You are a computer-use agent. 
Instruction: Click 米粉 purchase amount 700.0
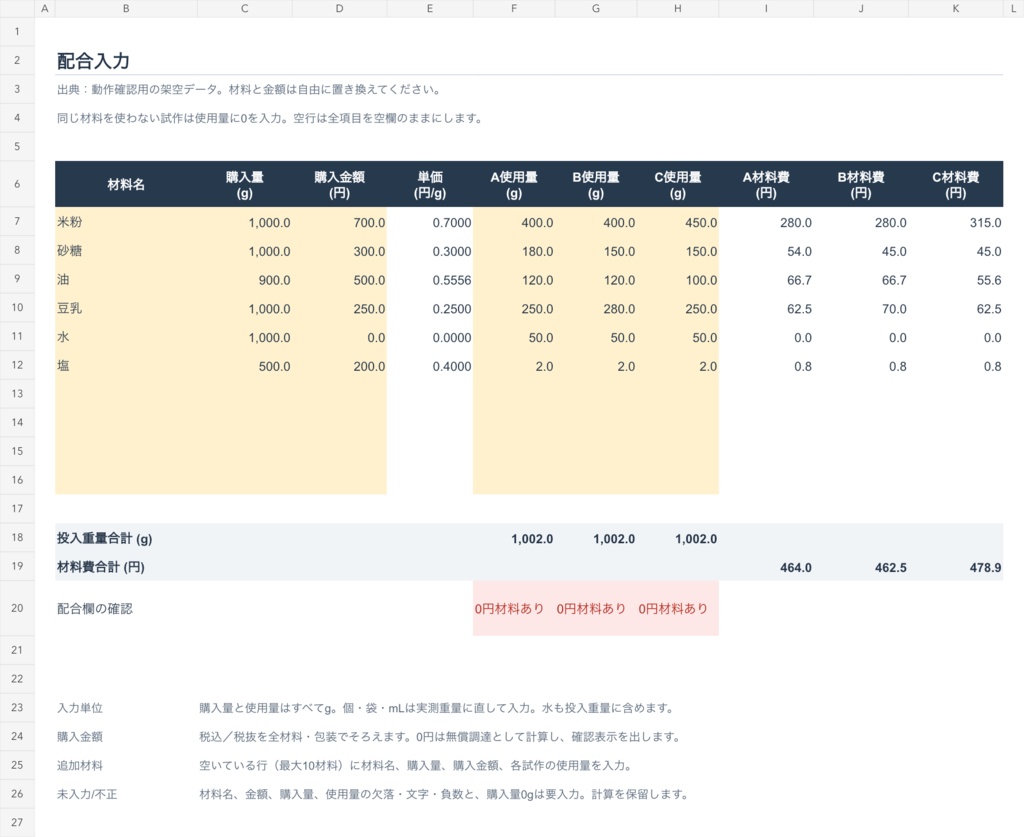[340, 223]
